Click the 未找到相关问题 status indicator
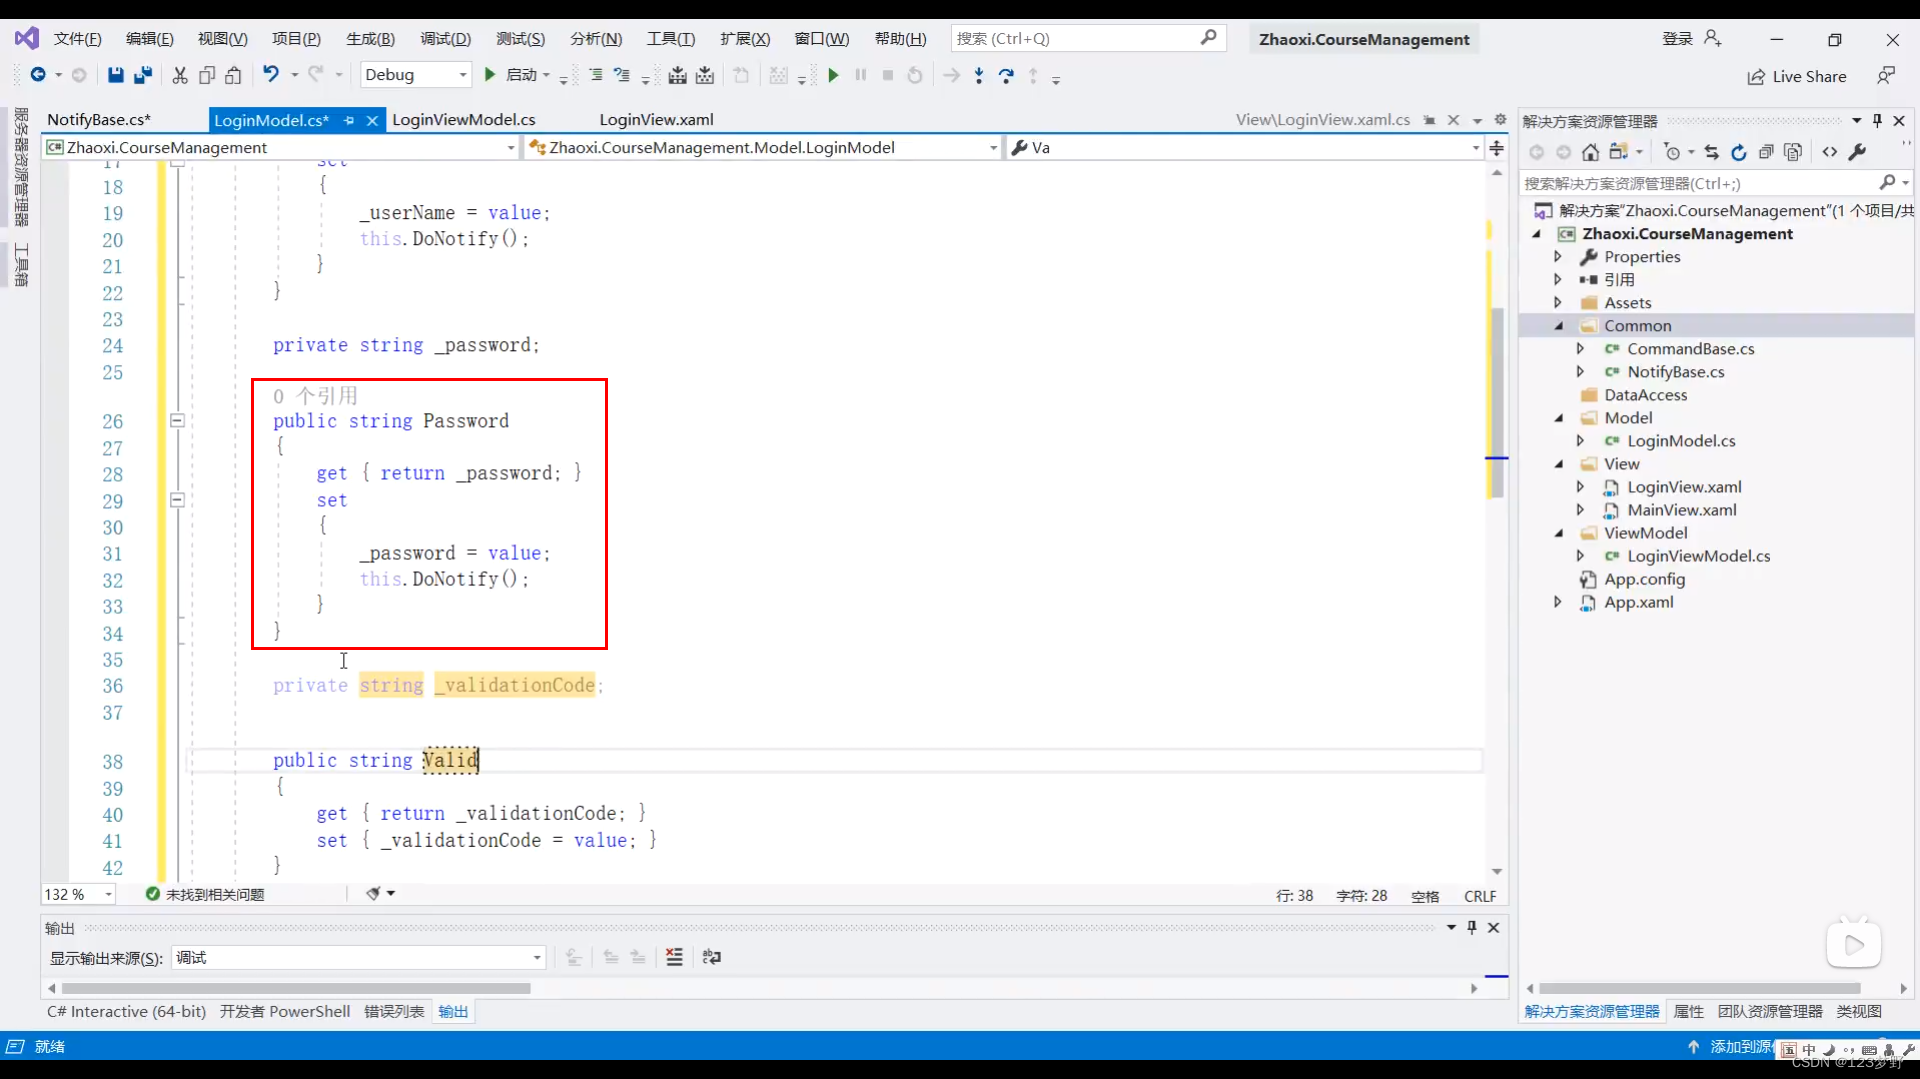 206,894
